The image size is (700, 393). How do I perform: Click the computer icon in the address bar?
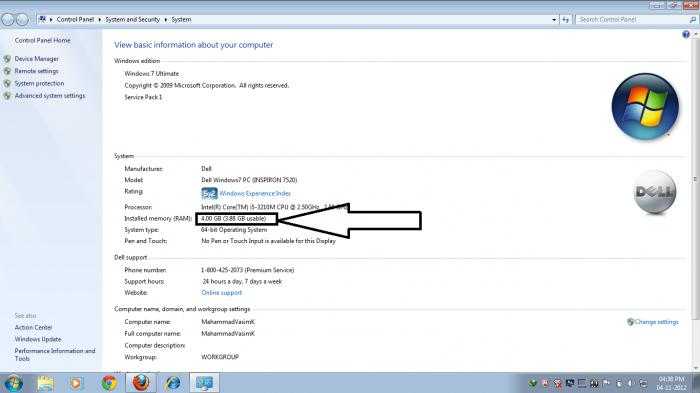42,19
